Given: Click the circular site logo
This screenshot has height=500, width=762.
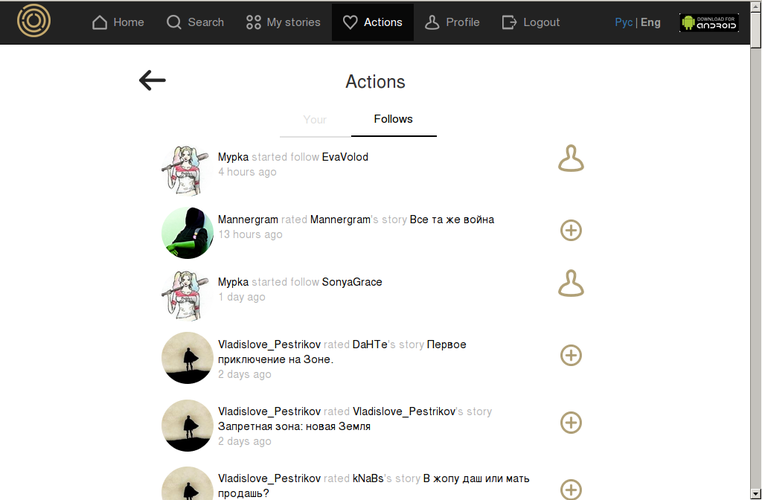Looking at the screenshot, I should (x=34, y=21).
